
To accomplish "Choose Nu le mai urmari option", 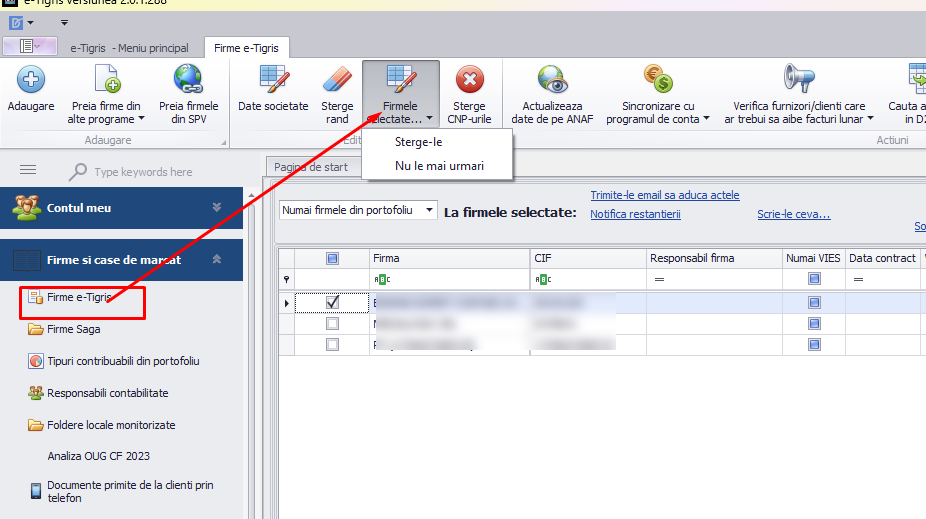I will [x=439, y=166].
